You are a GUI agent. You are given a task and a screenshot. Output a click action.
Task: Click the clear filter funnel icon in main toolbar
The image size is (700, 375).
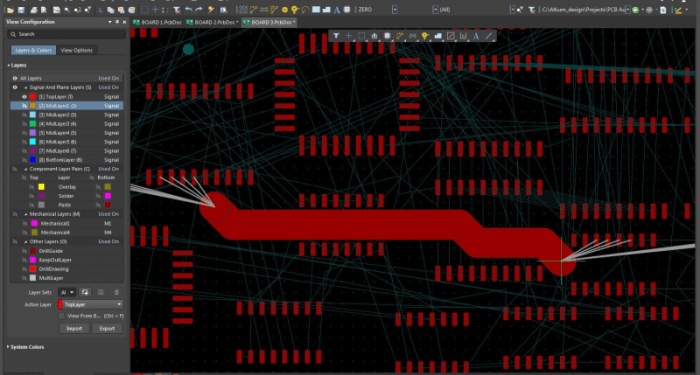[x=177, y=9]
